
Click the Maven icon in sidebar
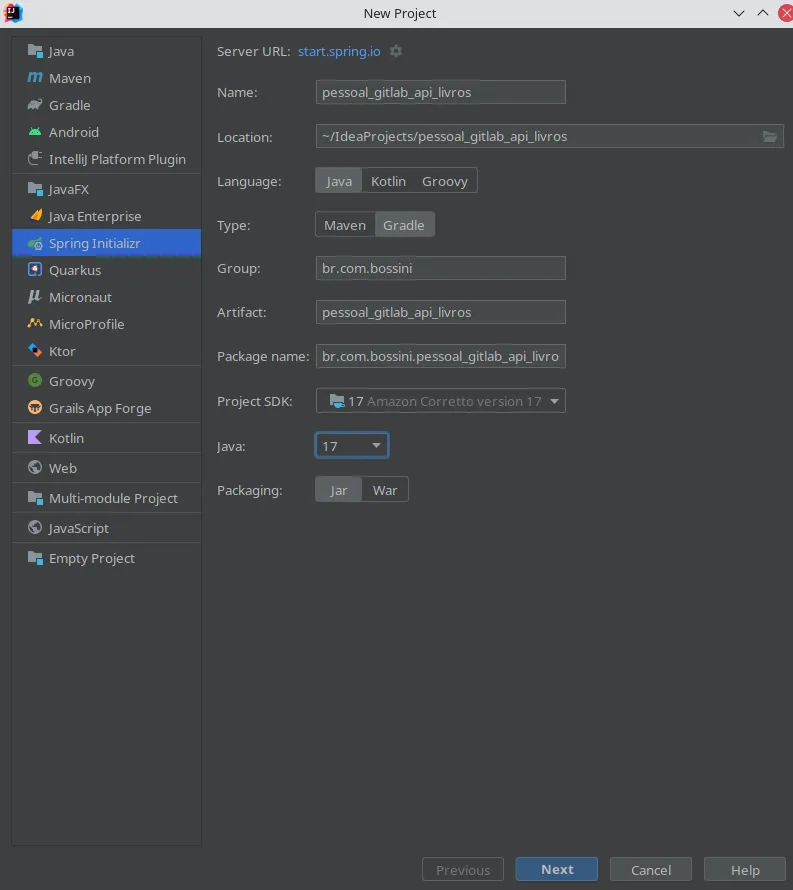(35, 78)
